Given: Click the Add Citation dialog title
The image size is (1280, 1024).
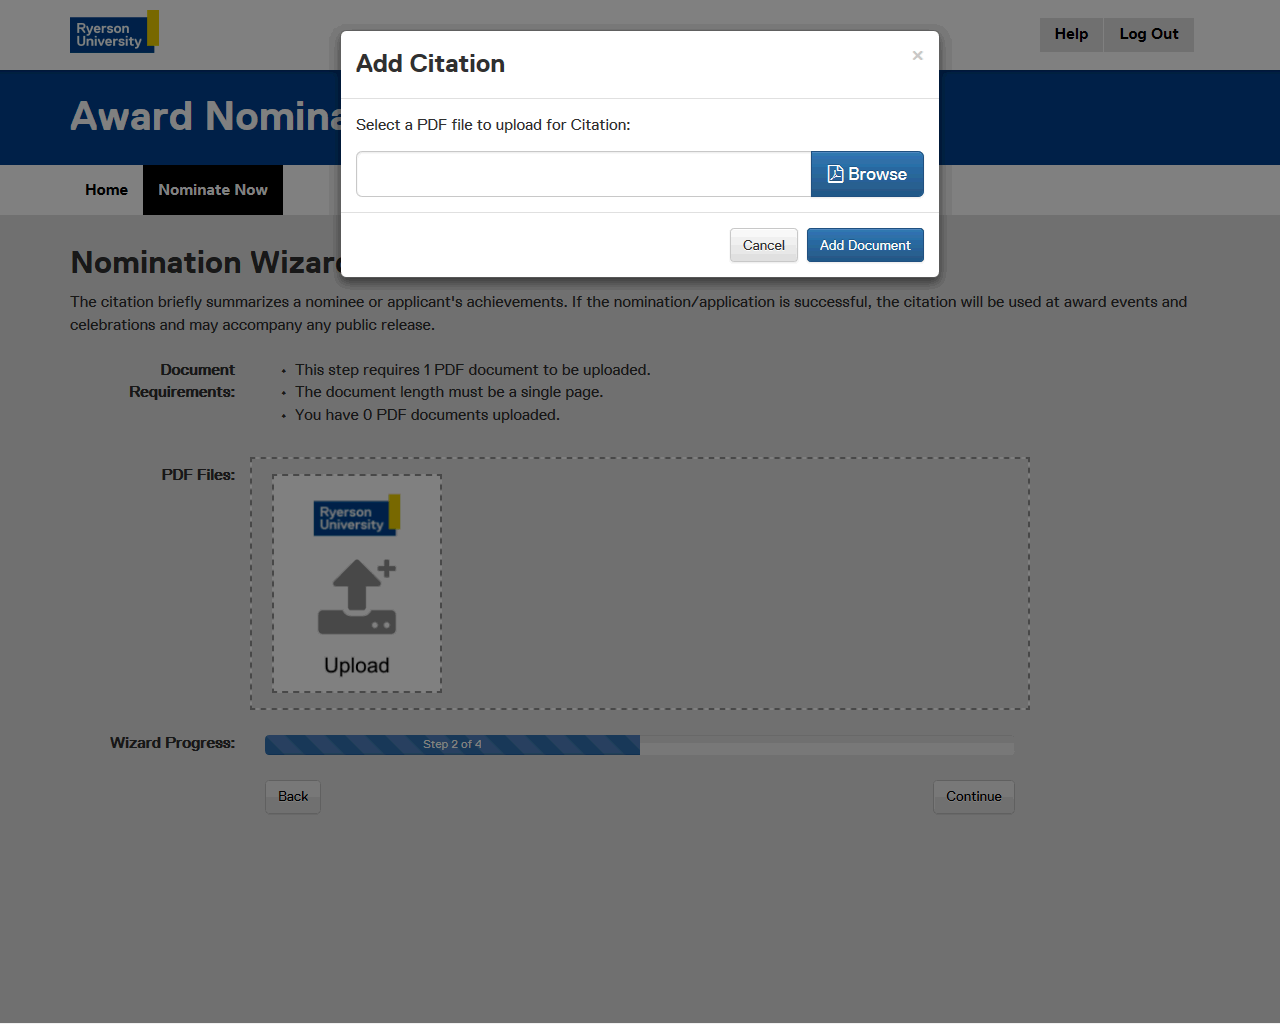Looking at the screenshot, I should pos(430,64).
